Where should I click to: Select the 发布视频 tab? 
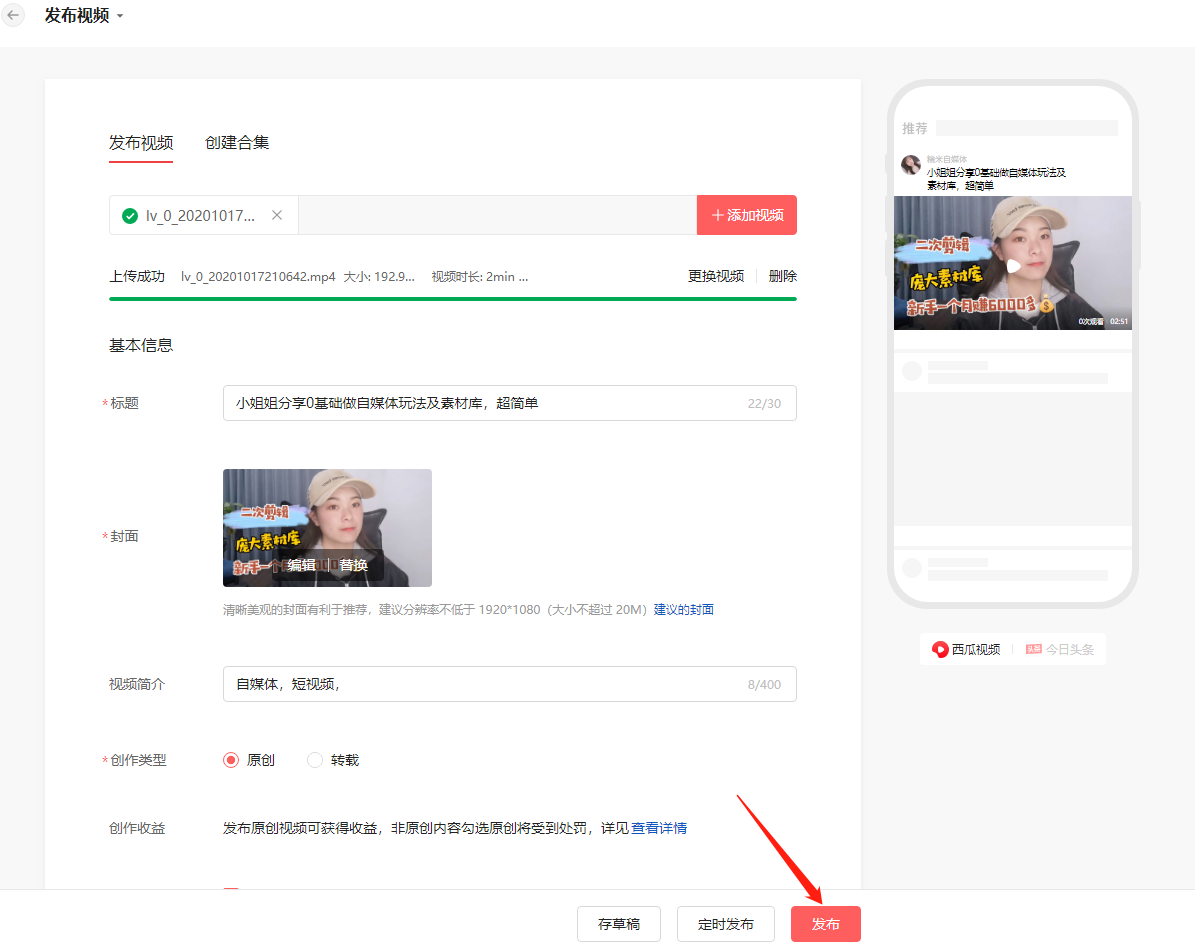point(140,142)
